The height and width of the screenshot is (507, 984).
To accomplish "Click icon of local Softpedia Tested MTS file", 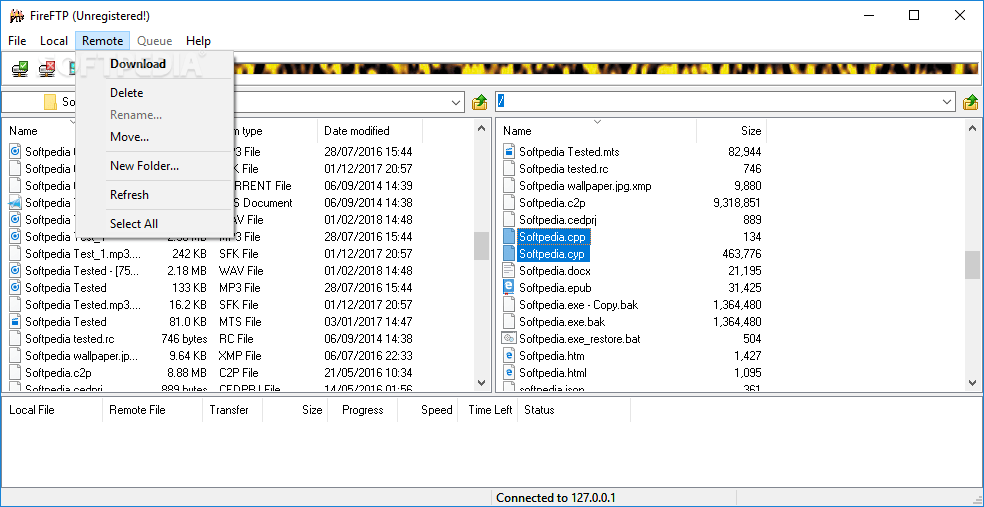I will 16,322.
